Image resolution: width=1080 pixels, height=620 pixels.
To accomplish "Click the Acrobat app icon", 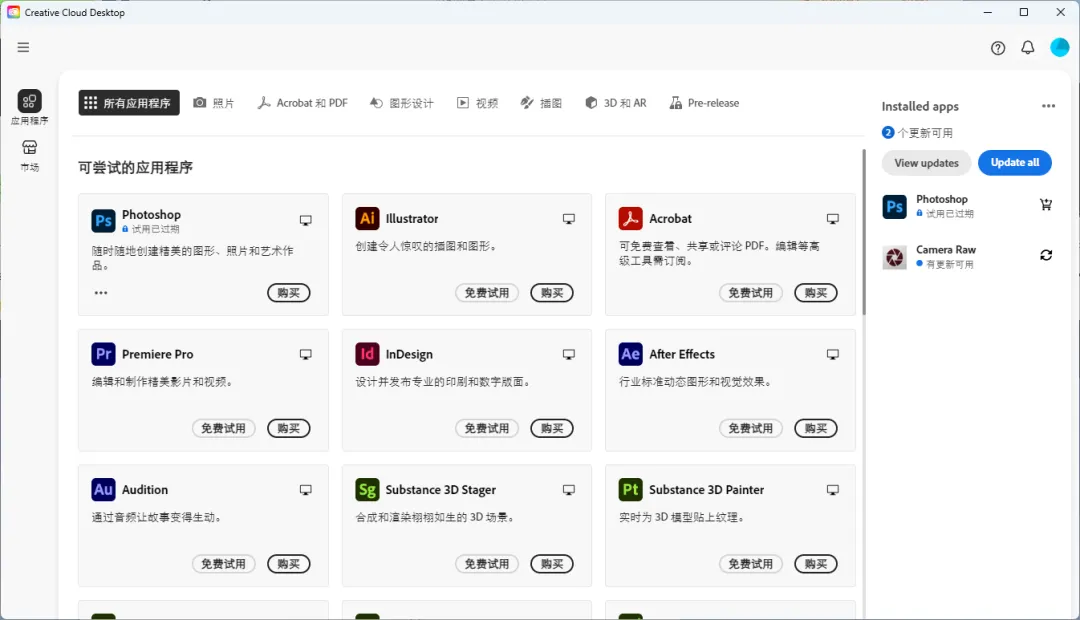I will tap(630, 218).
